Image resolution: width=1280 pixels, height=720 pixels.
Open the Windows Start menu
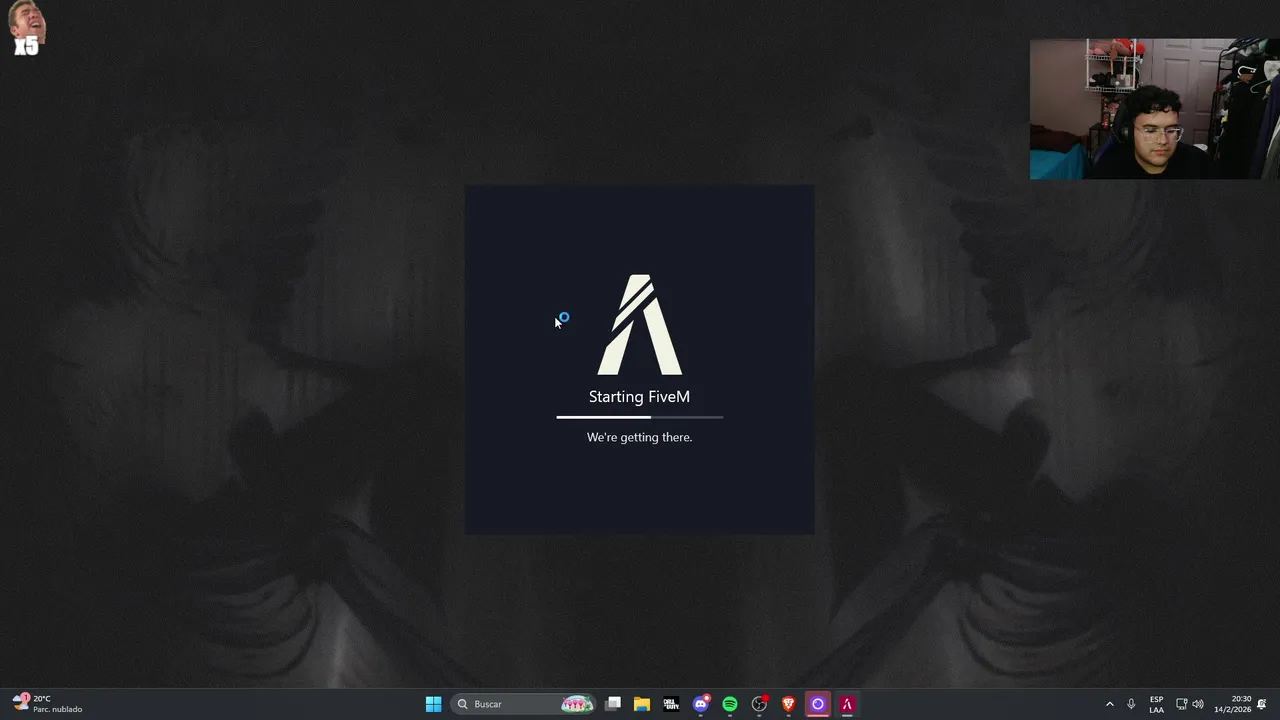[433, 704]
